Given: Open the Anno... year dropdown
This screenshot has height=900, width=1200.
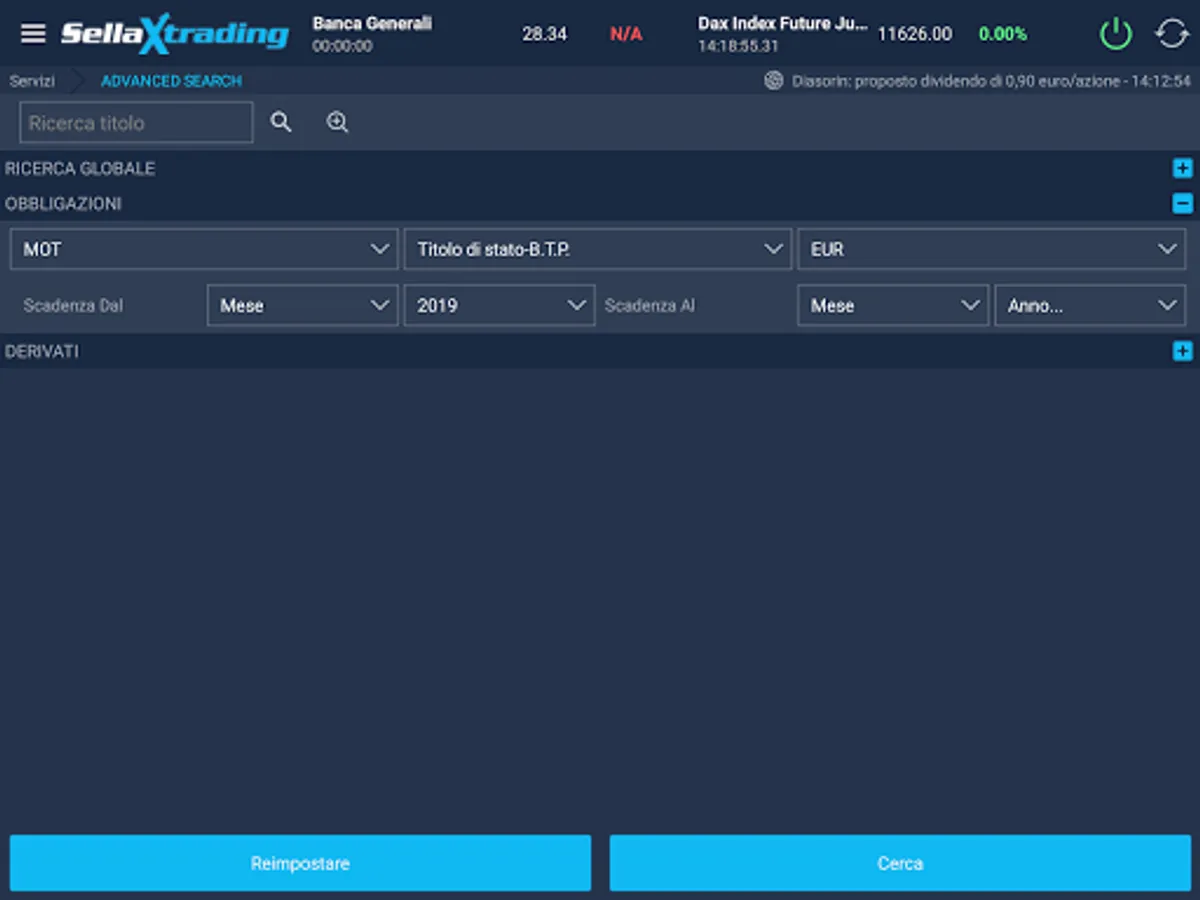Looking at the screenshot, I should [1090, 305].
